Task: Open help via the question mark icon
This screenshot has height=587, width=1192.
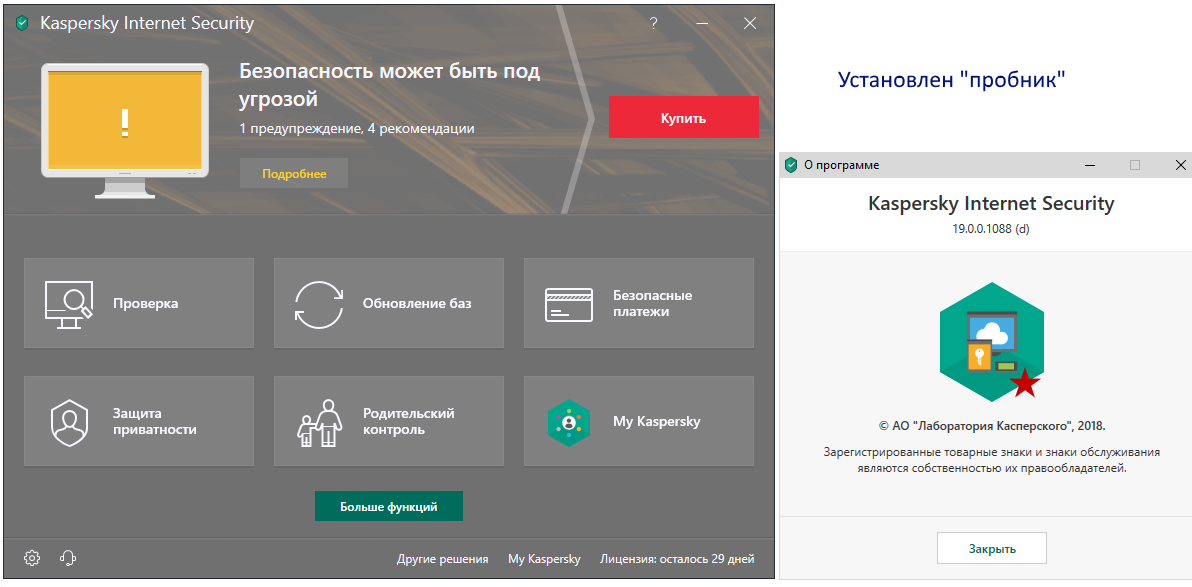Action: coord(653,24)
